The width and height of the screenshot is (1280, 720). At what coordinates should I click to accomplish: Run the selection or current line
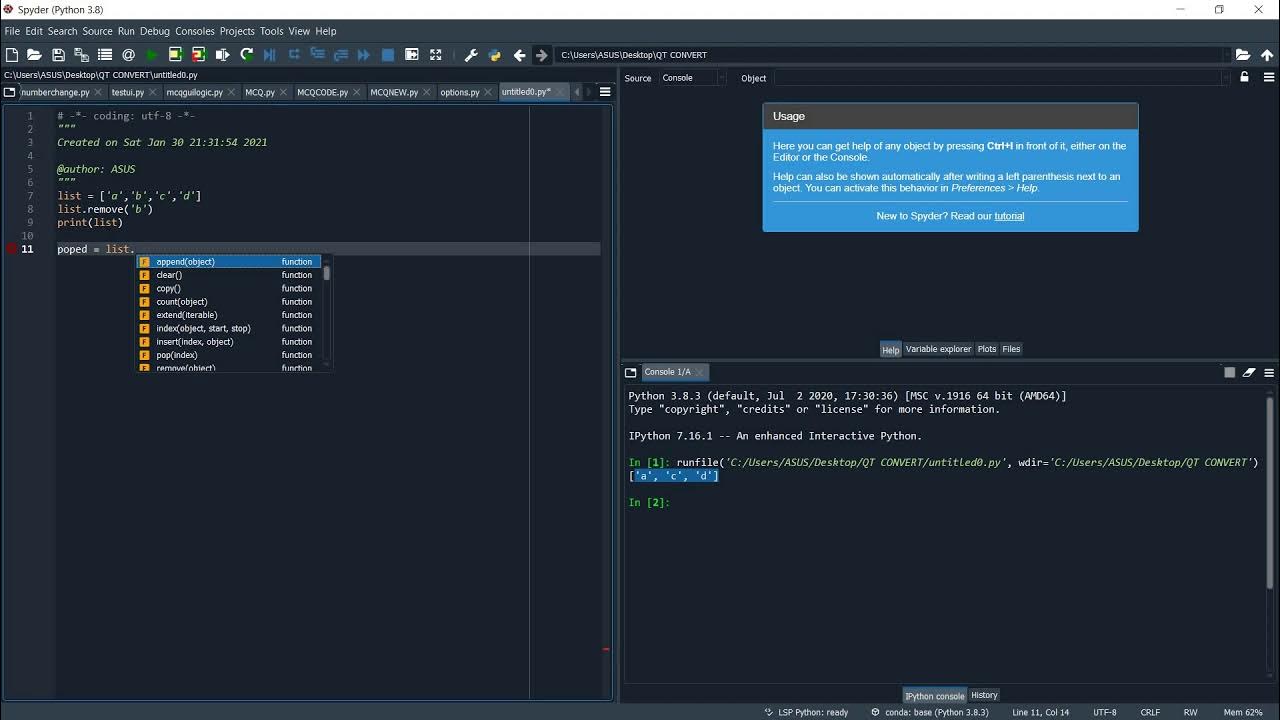tap(222, 55)
